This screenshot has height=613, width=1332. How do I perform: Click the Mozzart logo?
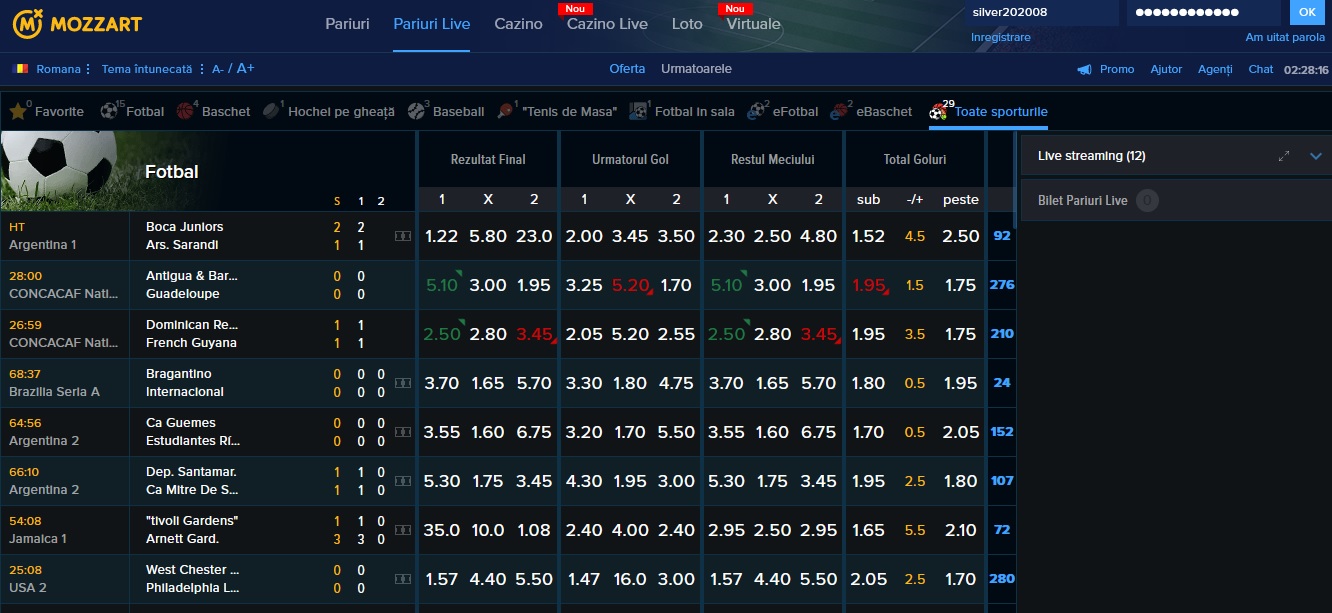pos(77,23)
